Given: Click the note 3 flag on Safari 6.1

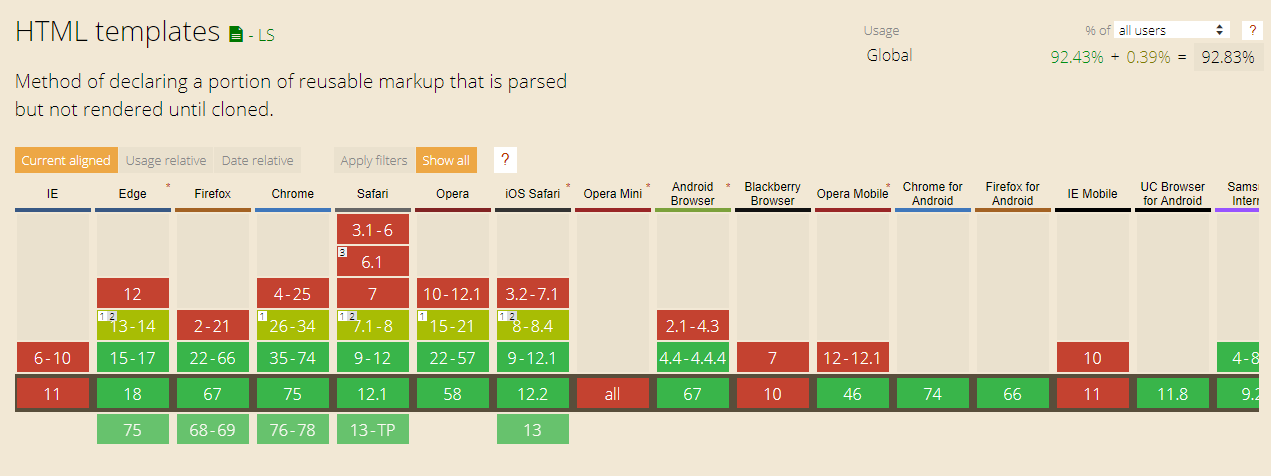Looking at the screenshot, I should tap(342, 252).
